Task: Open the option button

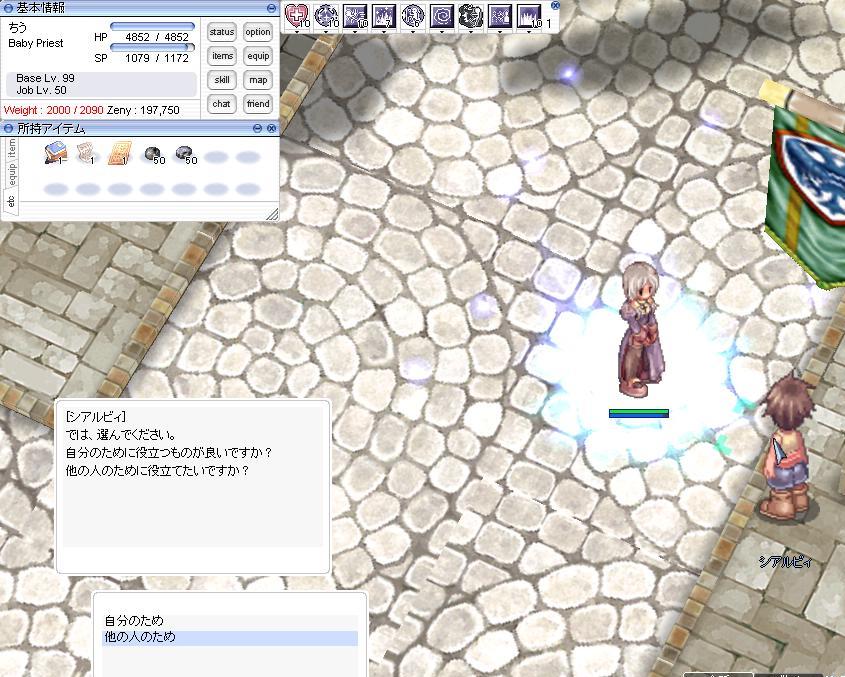Action: 258,32
